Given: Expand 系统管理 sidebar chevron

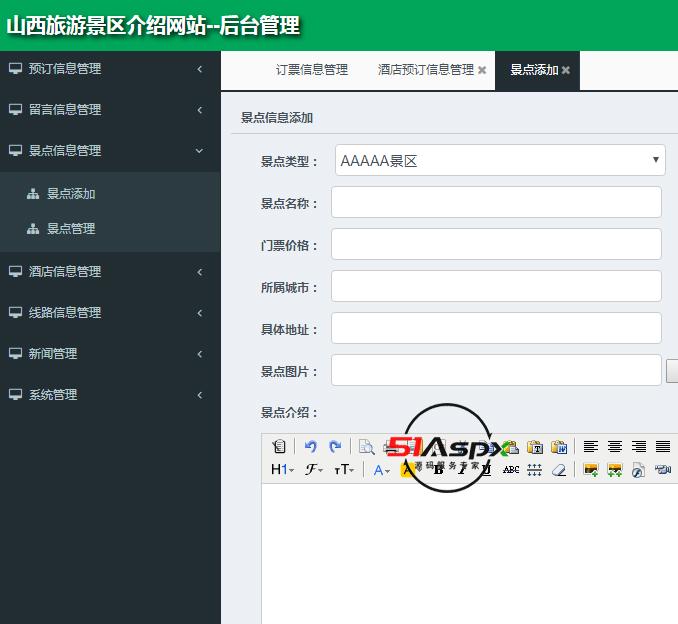Looking at the screenshot, I should click(x=199, y=395).
